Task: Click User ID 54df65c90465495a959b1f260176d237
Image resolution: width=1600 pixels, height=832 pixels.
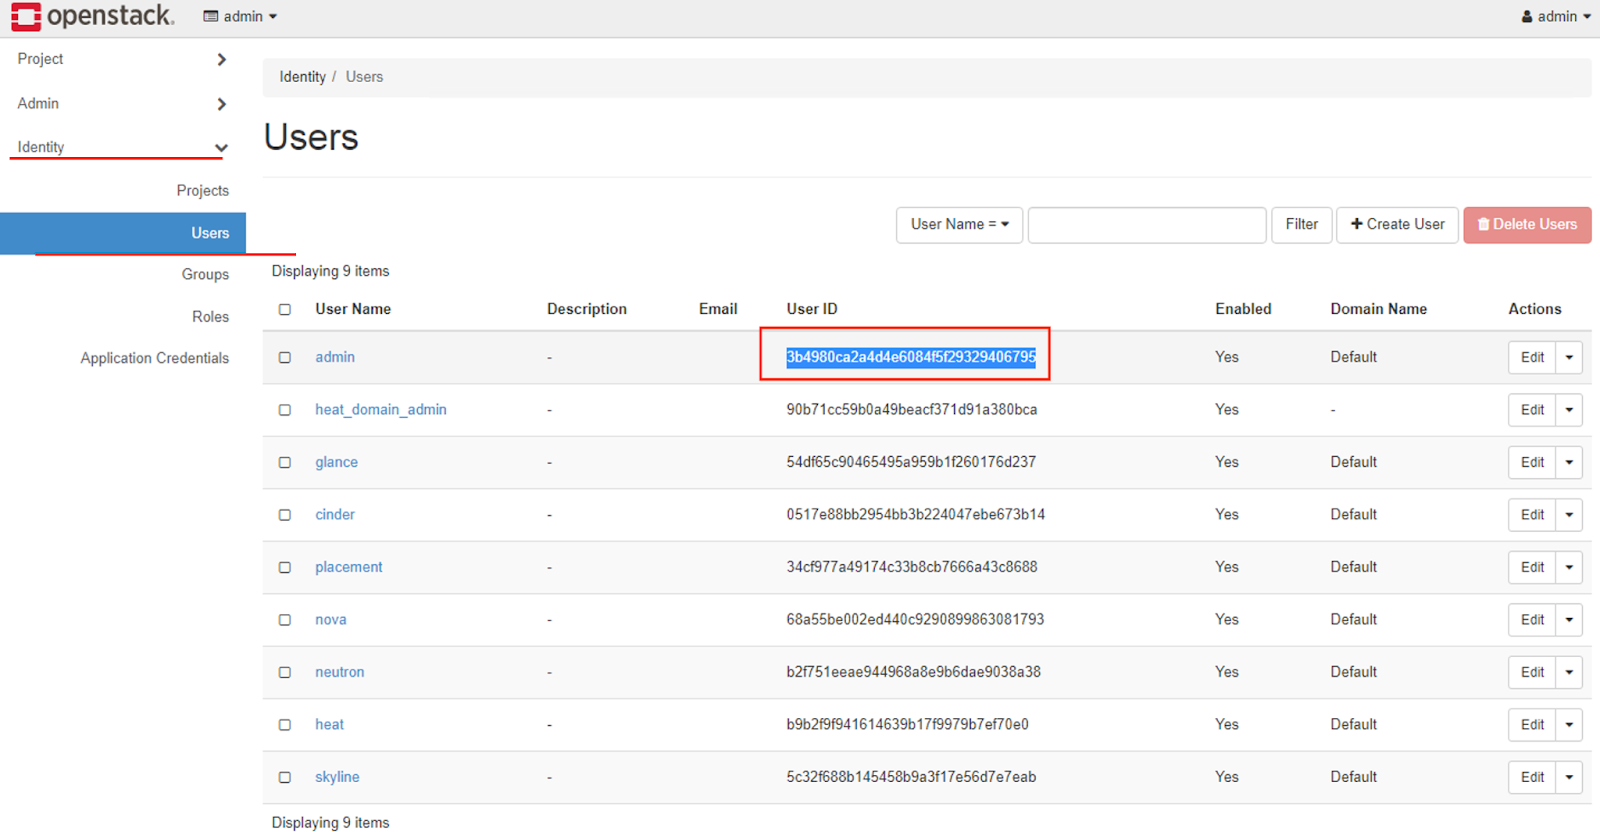Action: 911,462
